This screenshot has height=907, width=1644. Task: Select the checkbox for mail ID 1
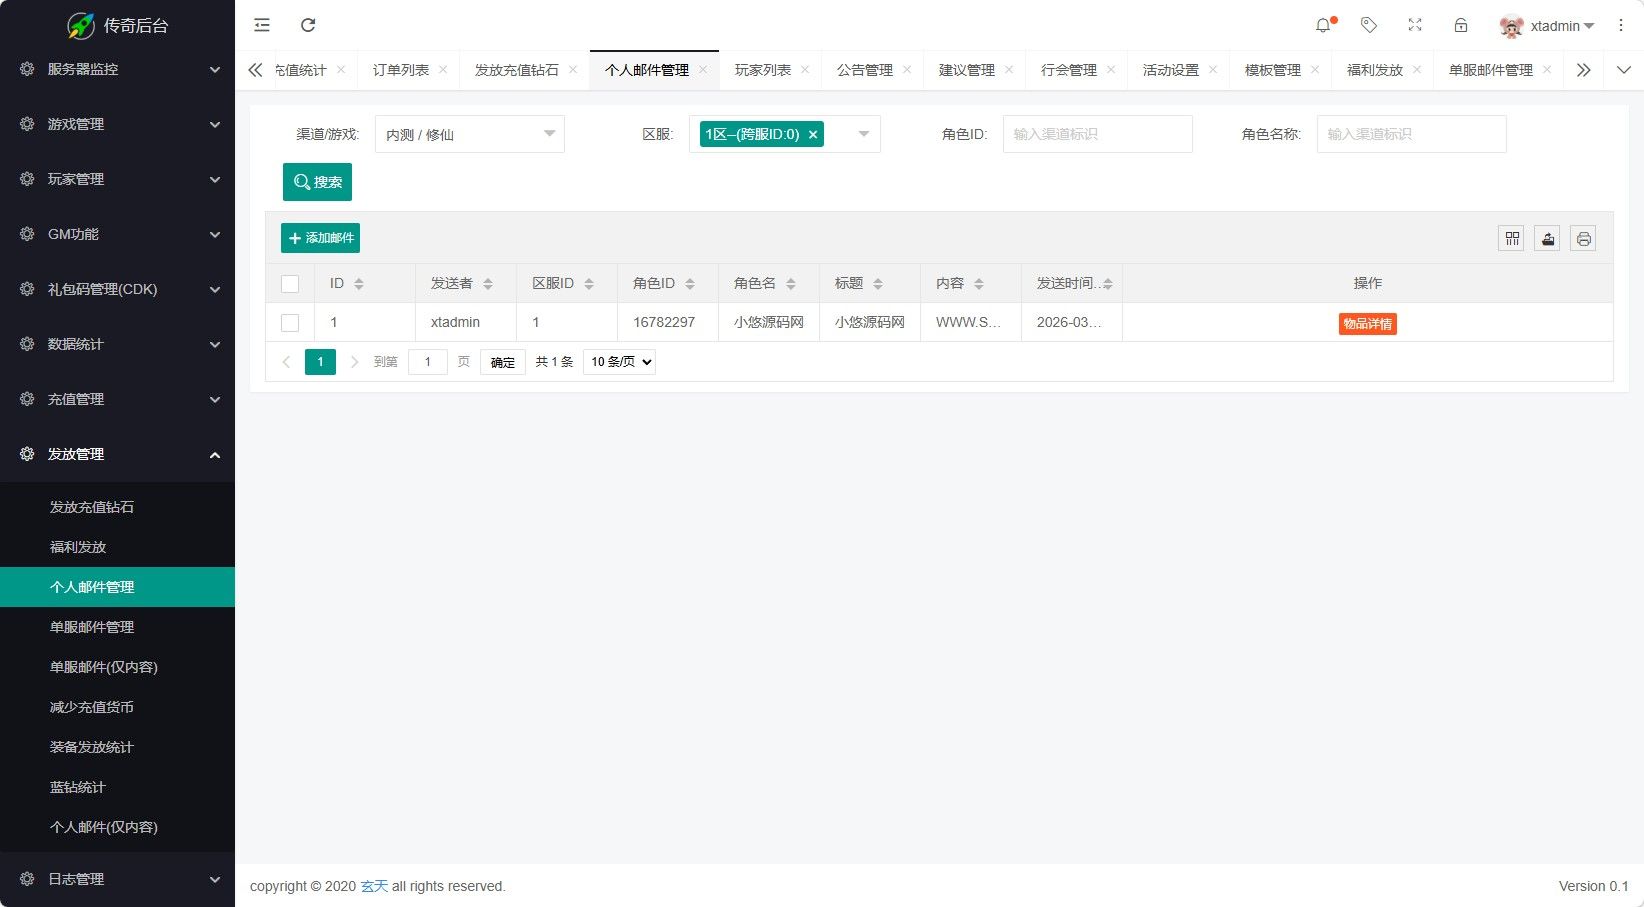pos(290,322)
